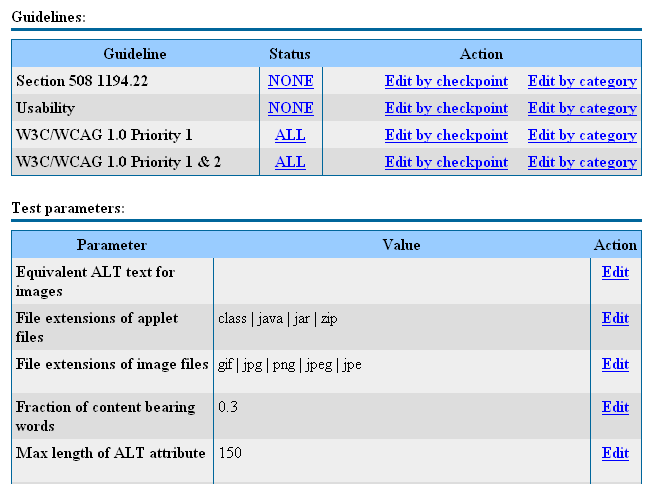The image size is (656, 484).
Task: Select the Section 508 1194.22 guideline name
Action: click(82, 81)
